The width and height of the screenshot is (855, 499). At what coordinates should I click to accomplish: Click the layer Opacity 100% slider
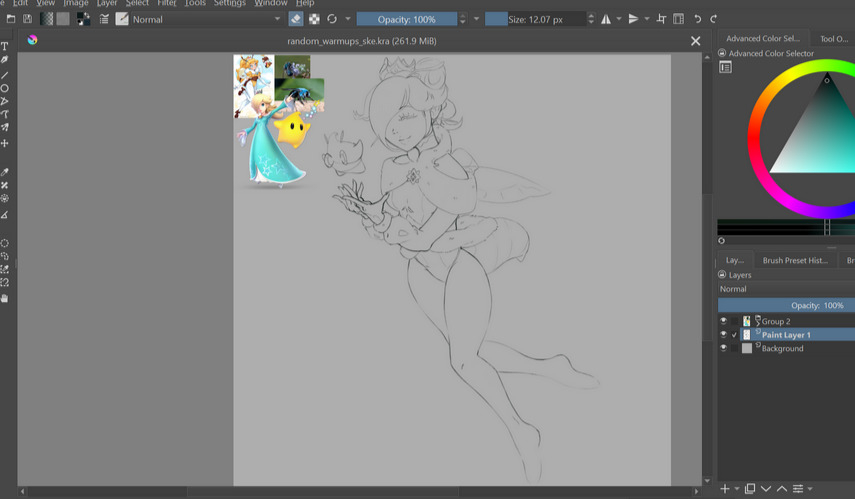point(785,305)
